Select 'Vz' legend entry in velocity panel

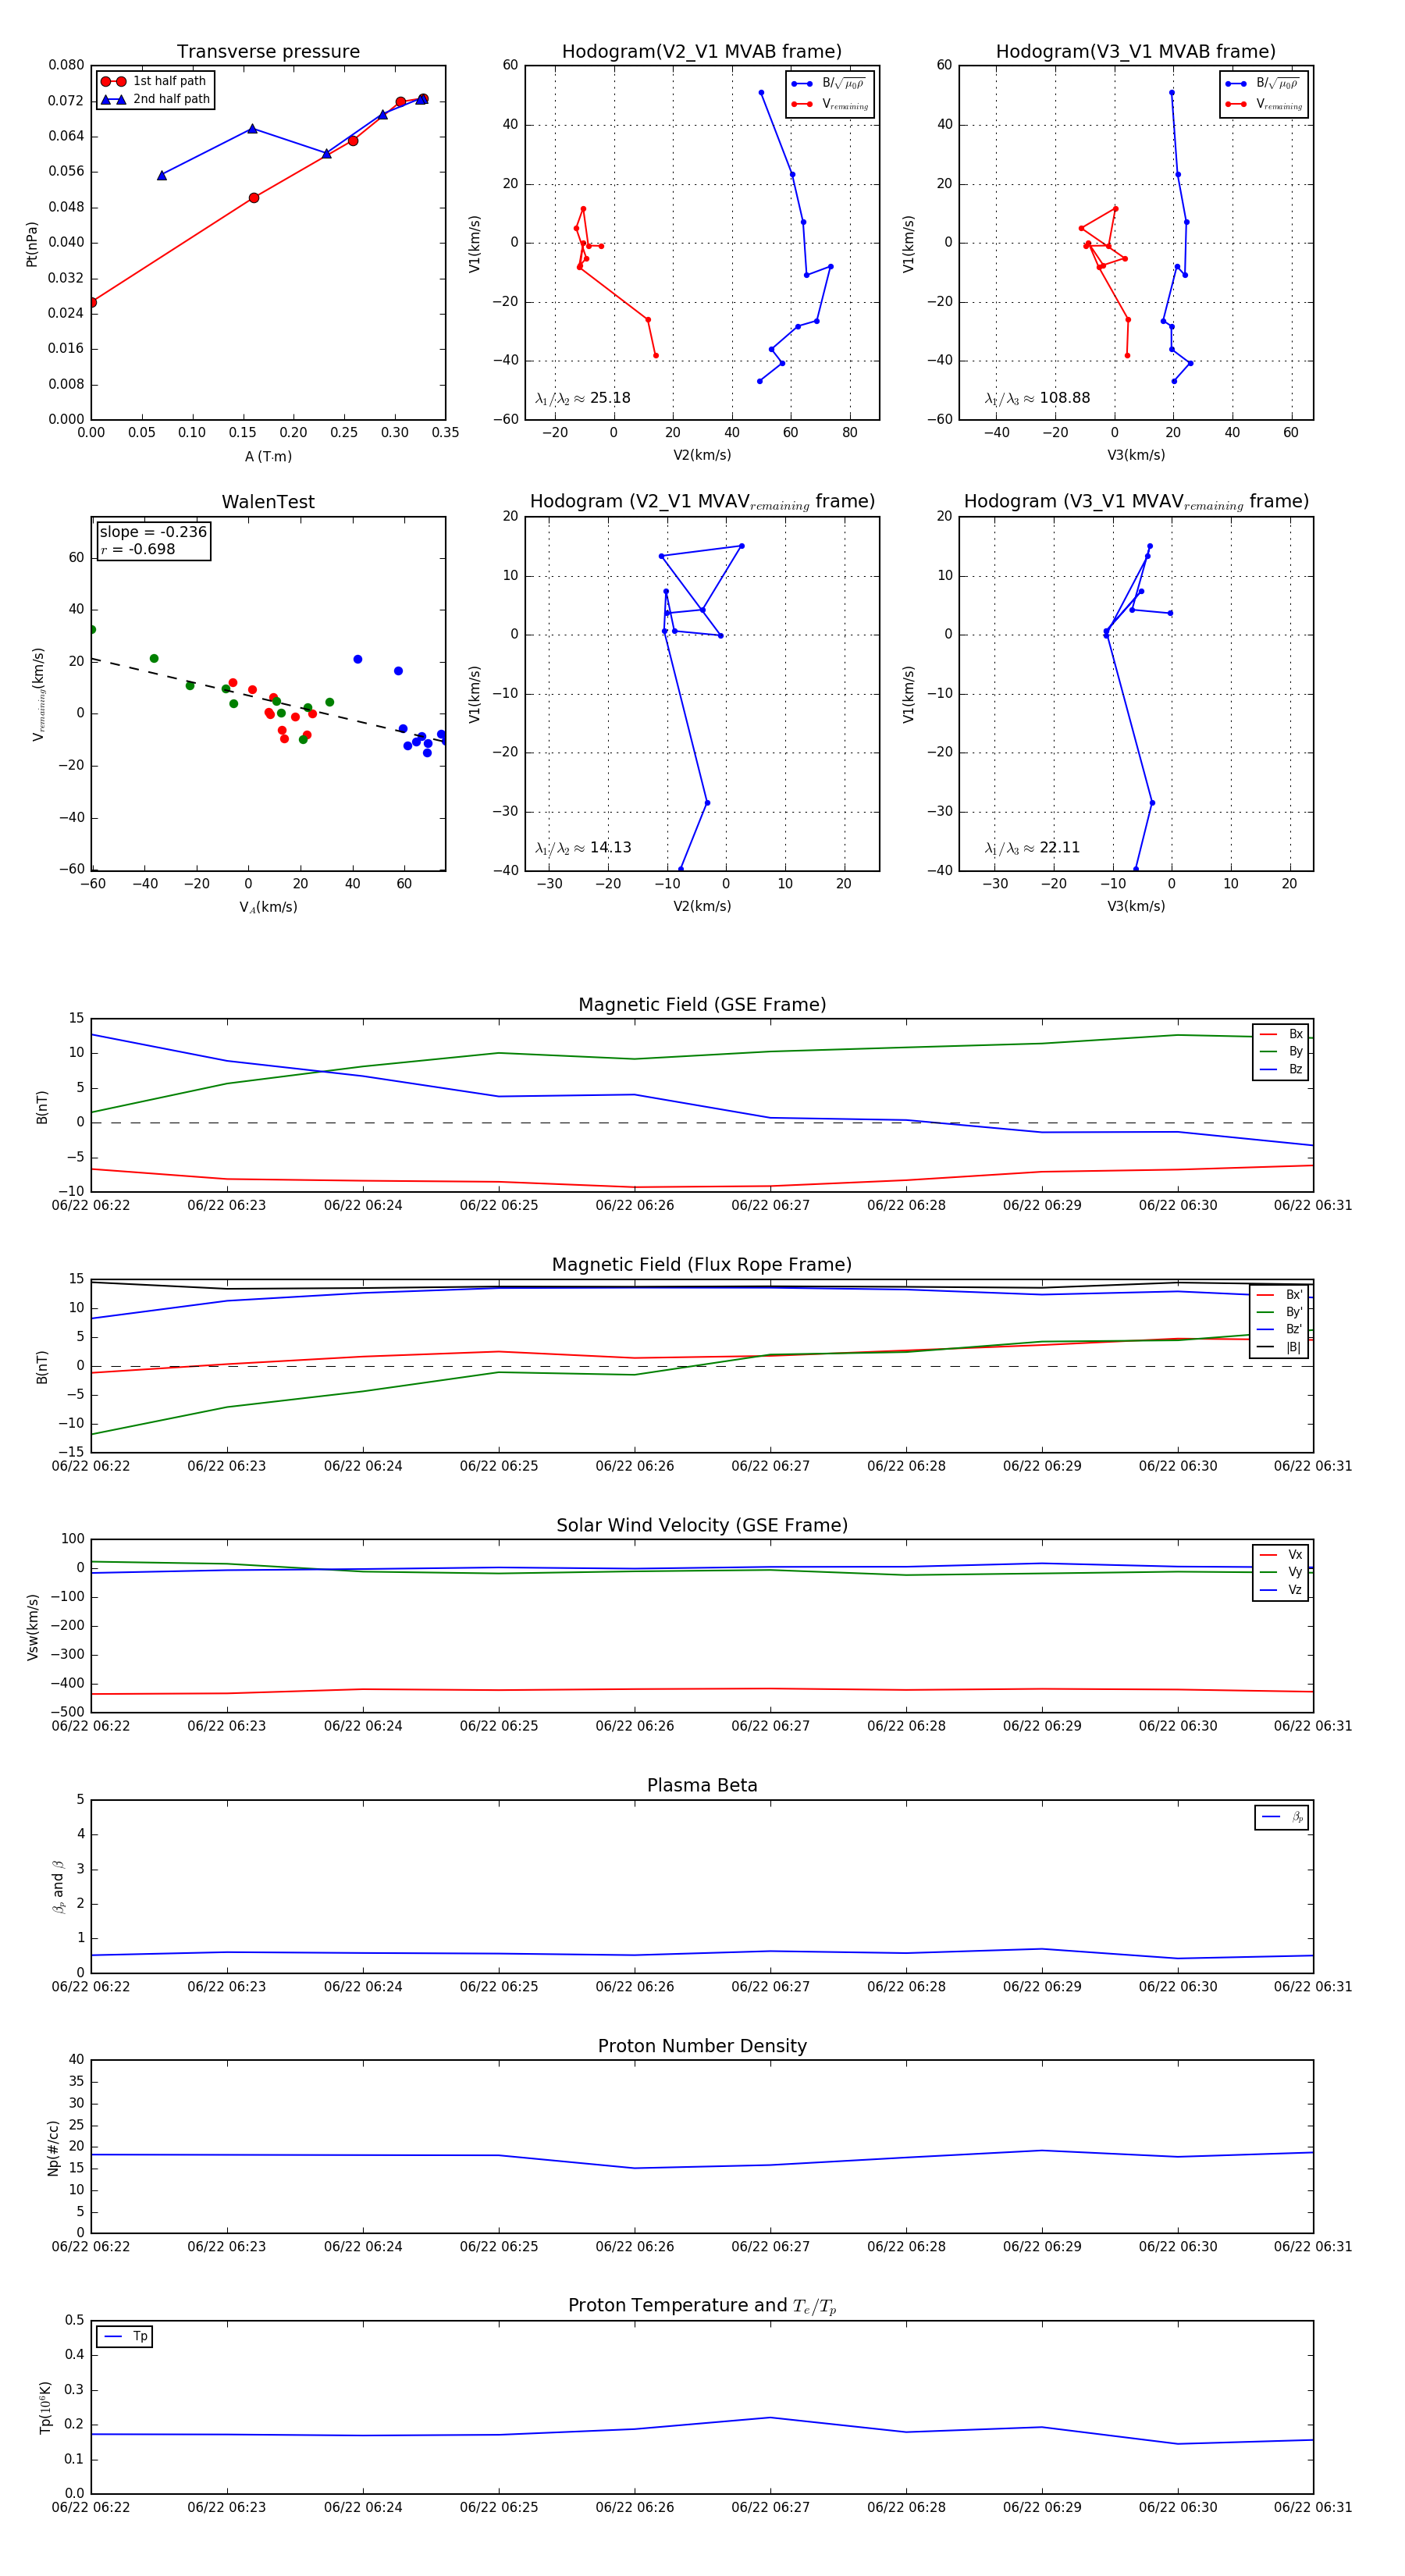pyautogui.click(x=1281, y=1589)
